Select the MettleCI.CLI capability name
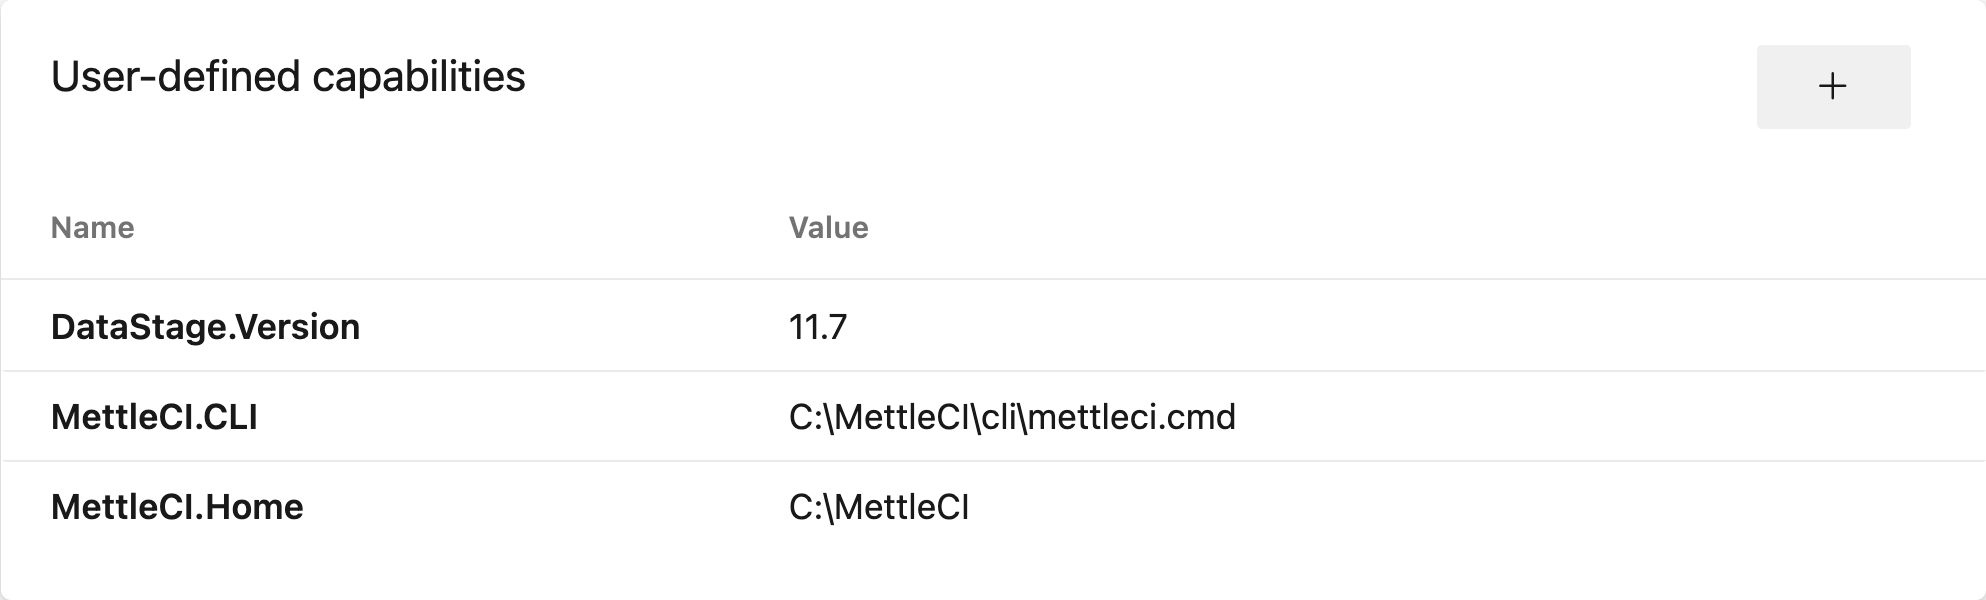Viewport: 1986px width, 600px height. [154, 417]
